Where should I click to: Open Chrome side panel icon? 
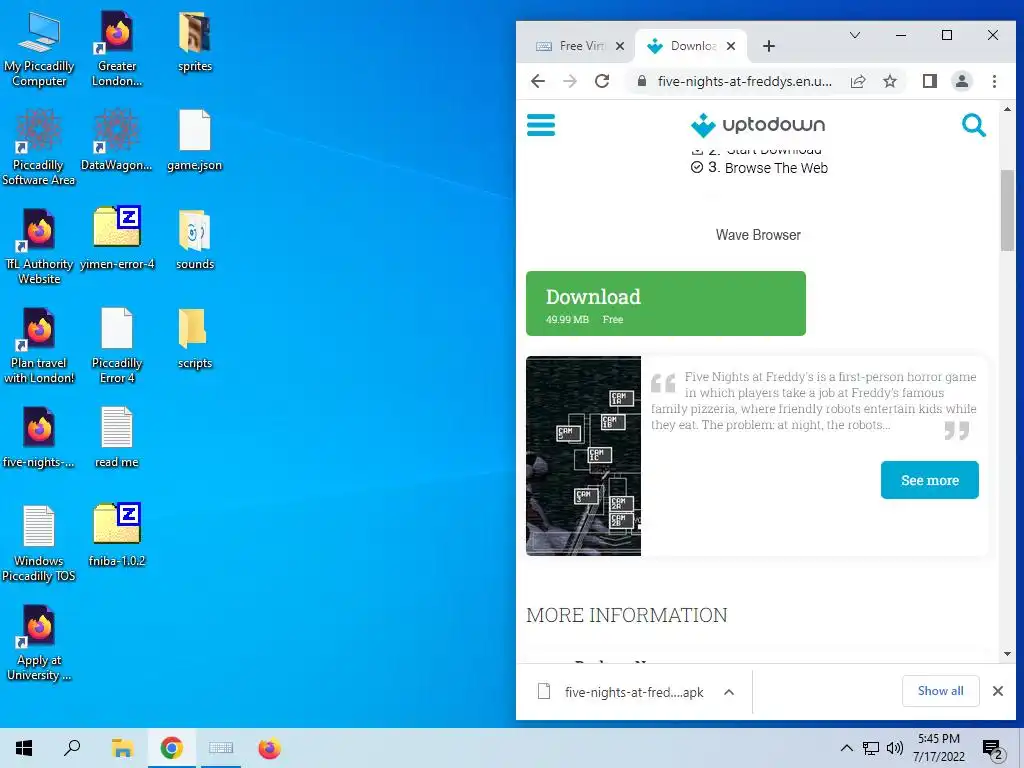(x=929, y=81)
